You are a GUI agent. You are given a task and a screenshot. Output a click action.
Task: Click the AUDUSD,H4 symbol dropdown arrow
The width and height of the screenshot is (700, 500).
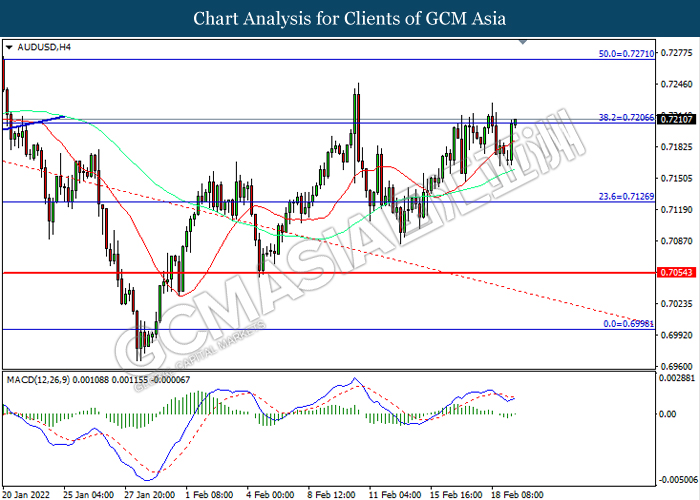[9, 47]
